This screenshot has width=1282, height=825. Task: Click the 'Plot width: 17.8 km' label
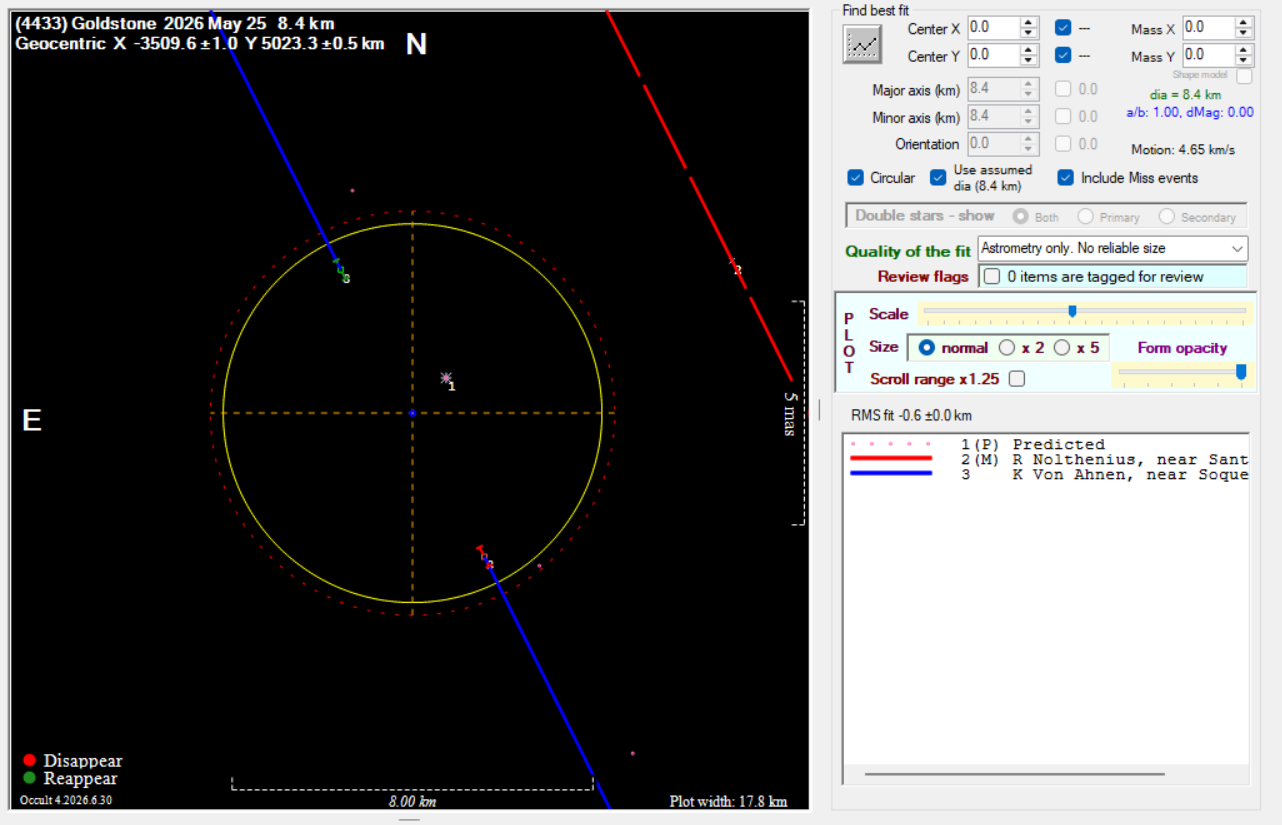(728, 801)
